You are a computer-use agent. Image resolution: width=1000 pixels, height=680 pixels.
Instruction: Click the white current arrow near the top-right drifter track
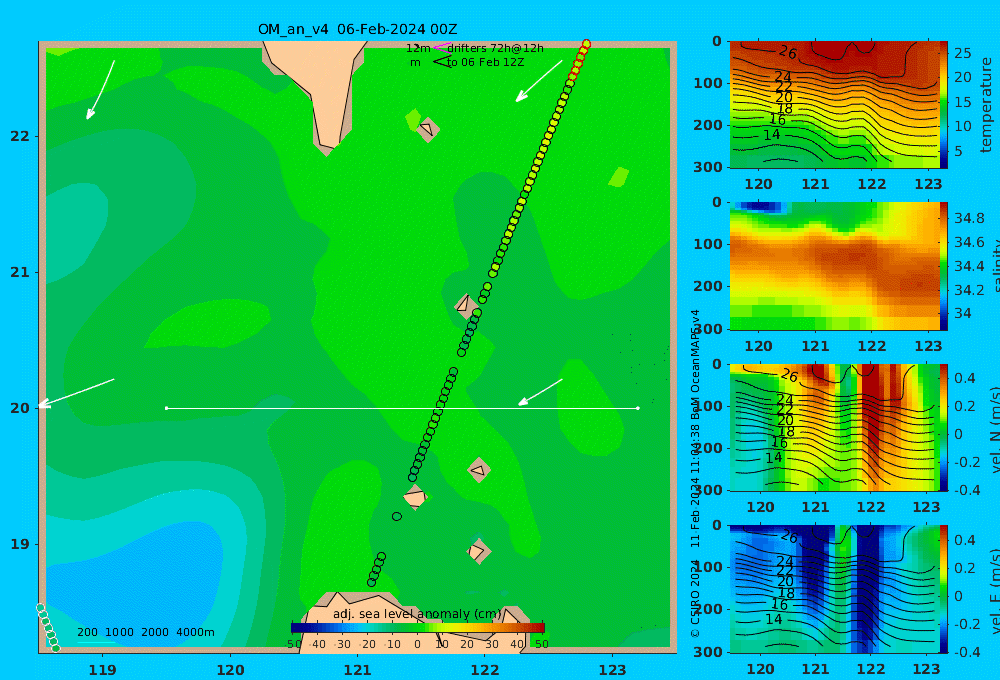pyautogui.click(x=539, y=81)
